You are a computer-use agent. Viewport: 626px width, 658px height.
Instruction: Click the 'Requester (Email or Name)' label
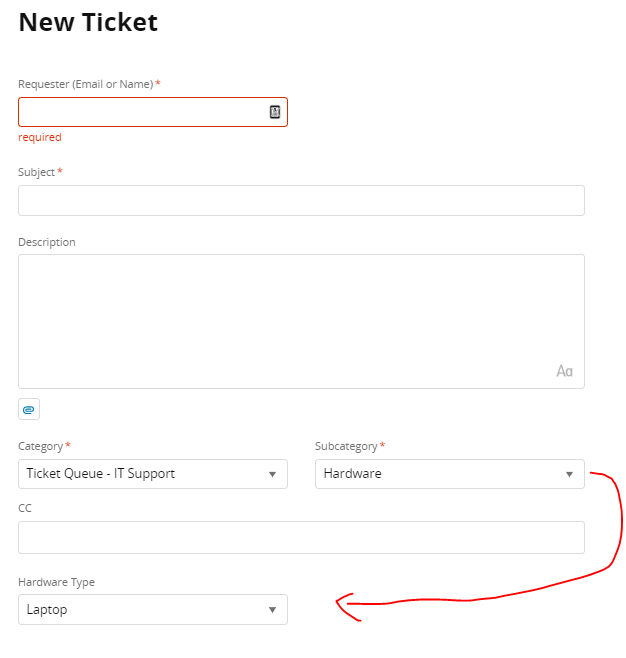85,84
